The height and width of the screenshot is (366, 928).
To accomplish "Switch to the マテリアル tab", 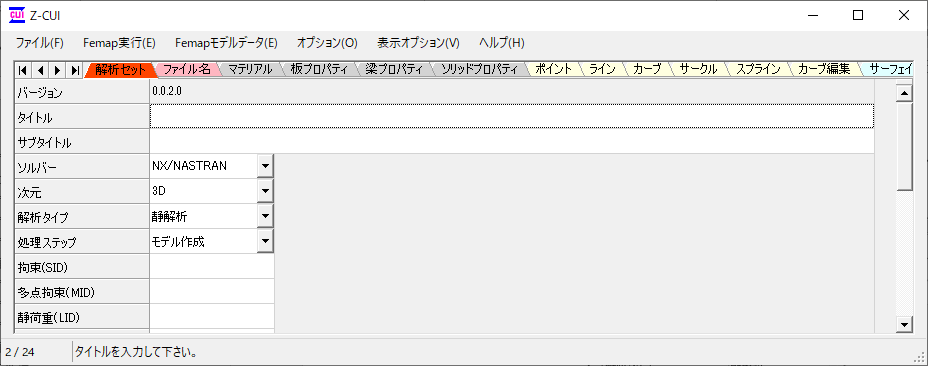I will (x=250, y=69).
